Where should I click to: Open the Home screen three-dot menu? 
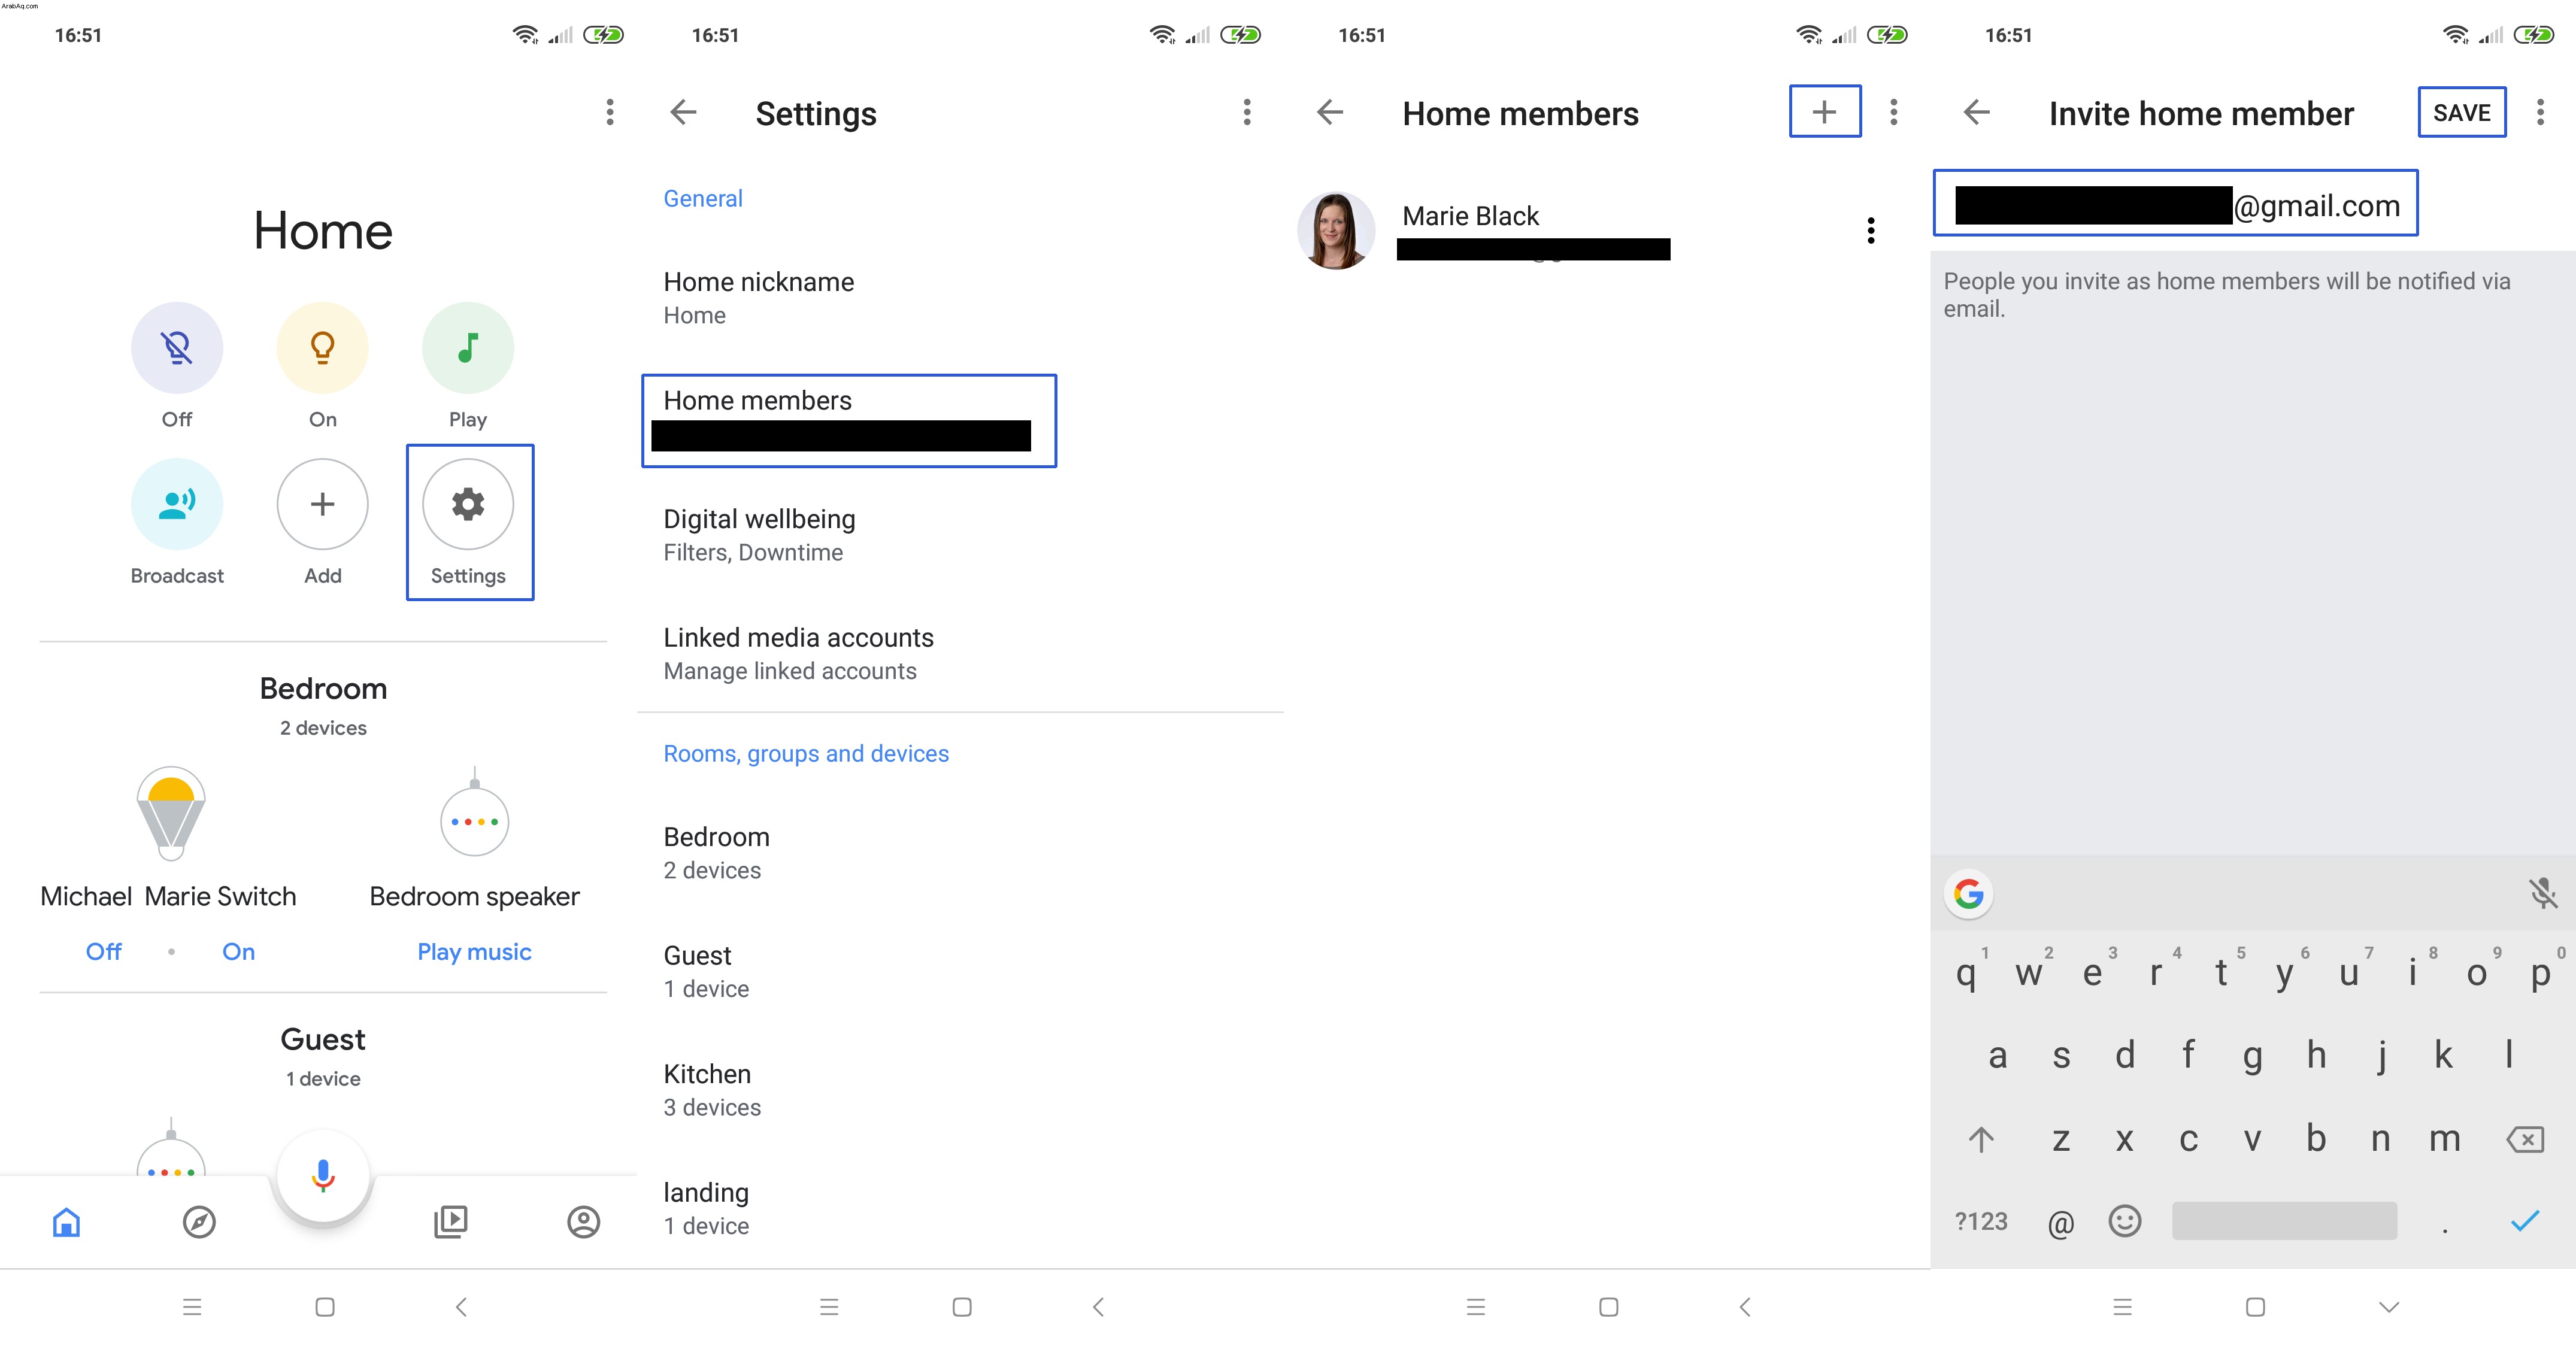point(609,112)
